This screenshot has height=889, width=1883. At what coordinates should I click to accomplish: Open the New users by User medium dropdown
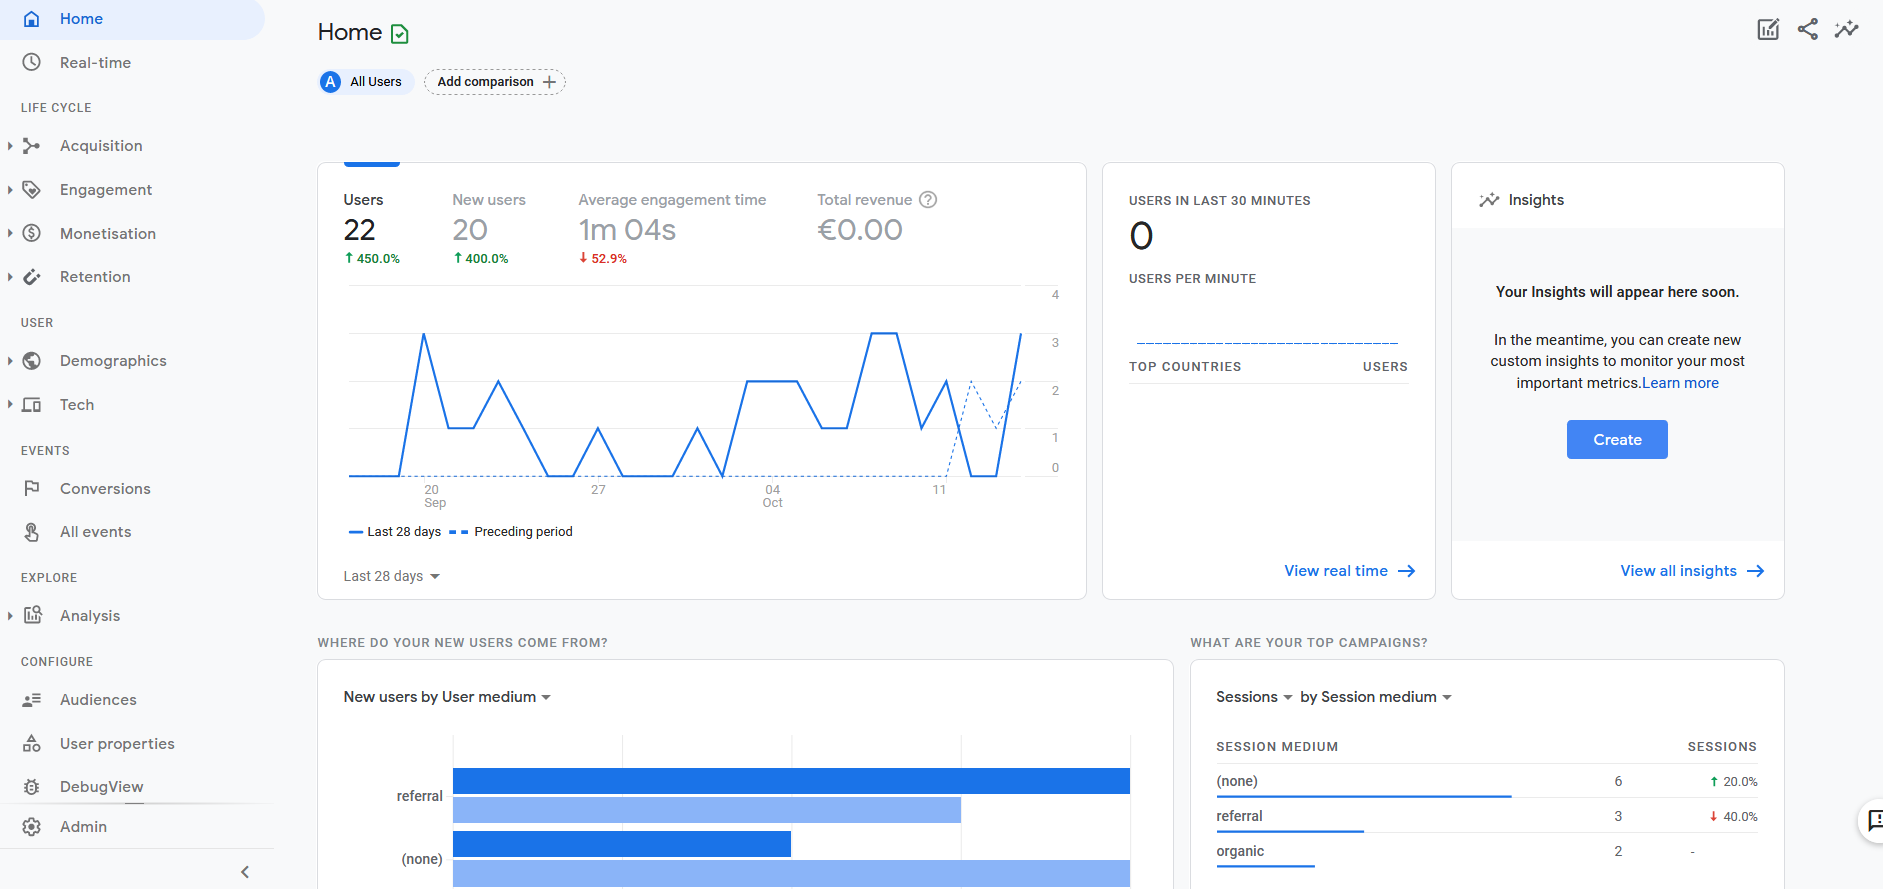click(447, 697)
